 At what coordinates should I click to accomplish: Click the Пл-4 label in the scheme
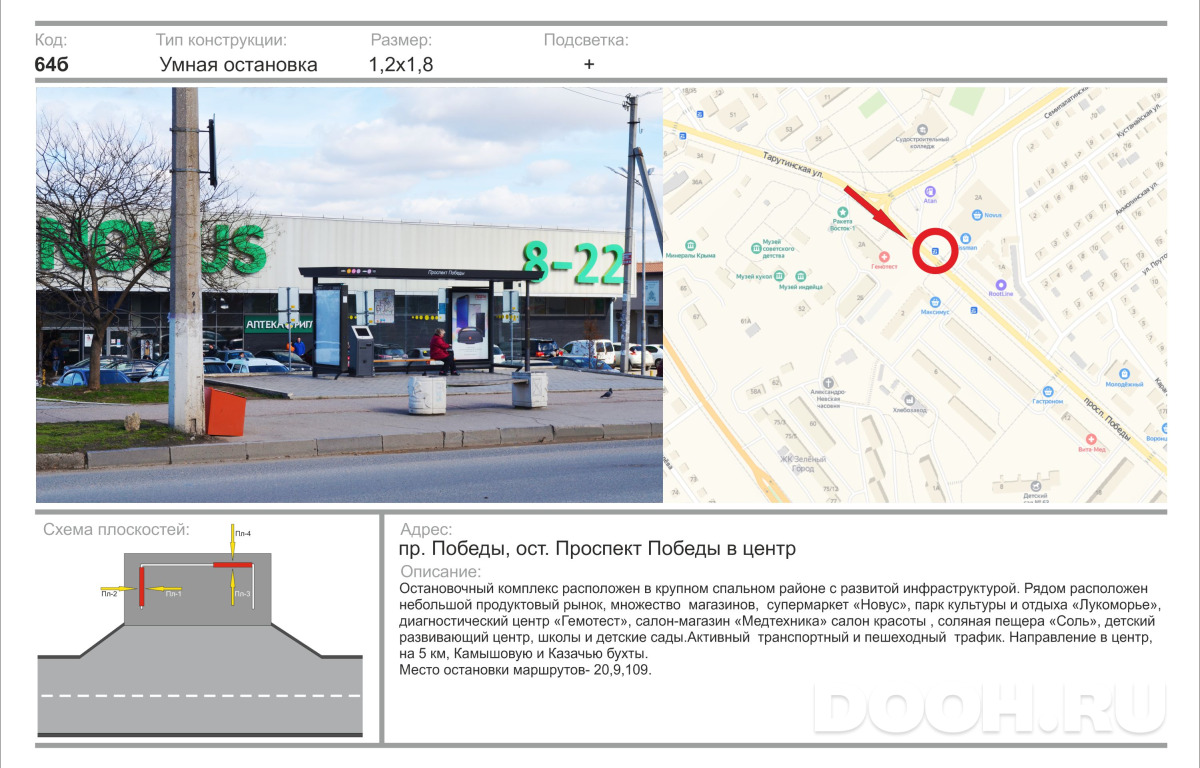click(243, 534)
